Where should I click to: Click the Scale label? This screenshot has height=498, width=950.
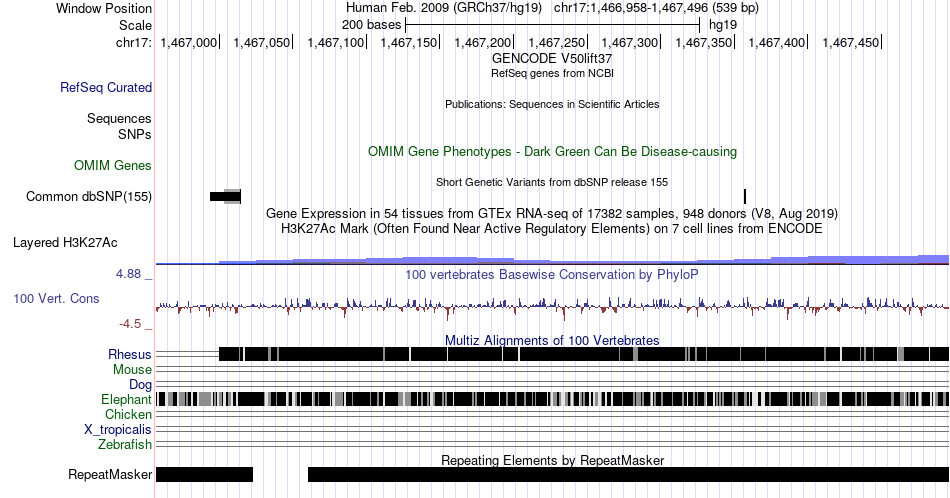pyautogui.click(x=135, y=25)
